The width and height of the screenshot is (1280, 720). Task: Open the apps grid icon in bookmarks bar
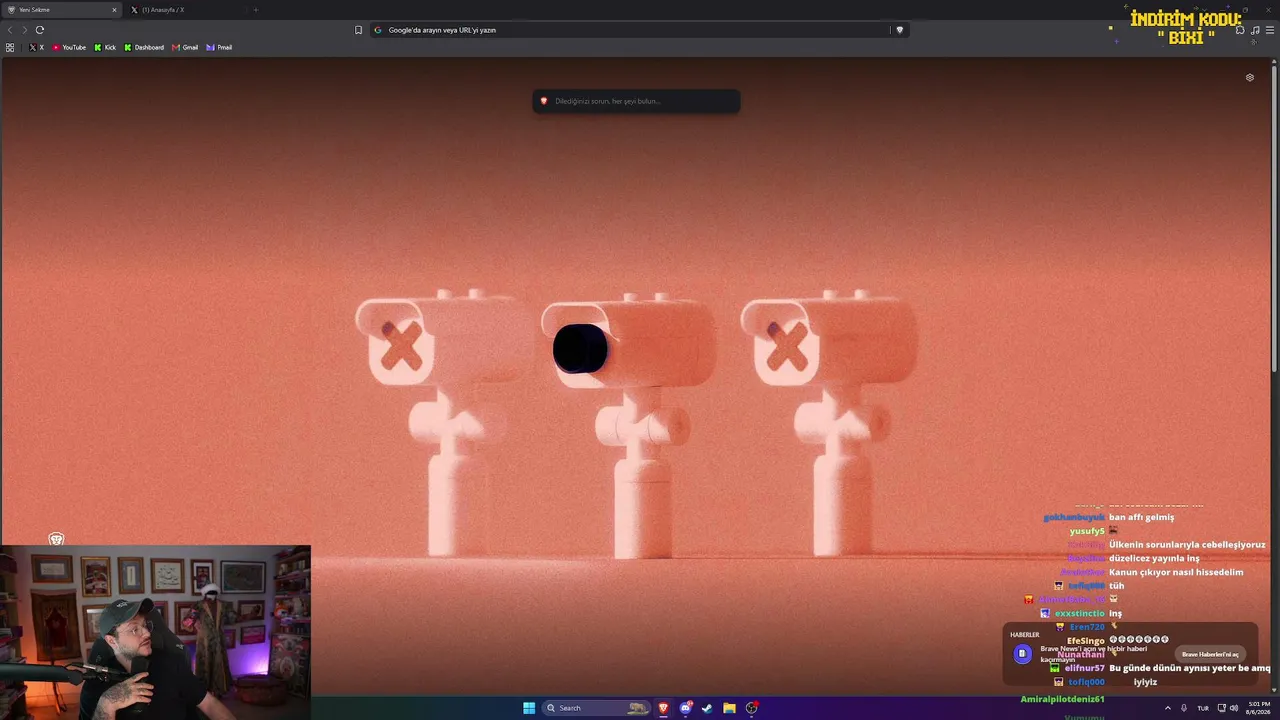tap(10, 47)
